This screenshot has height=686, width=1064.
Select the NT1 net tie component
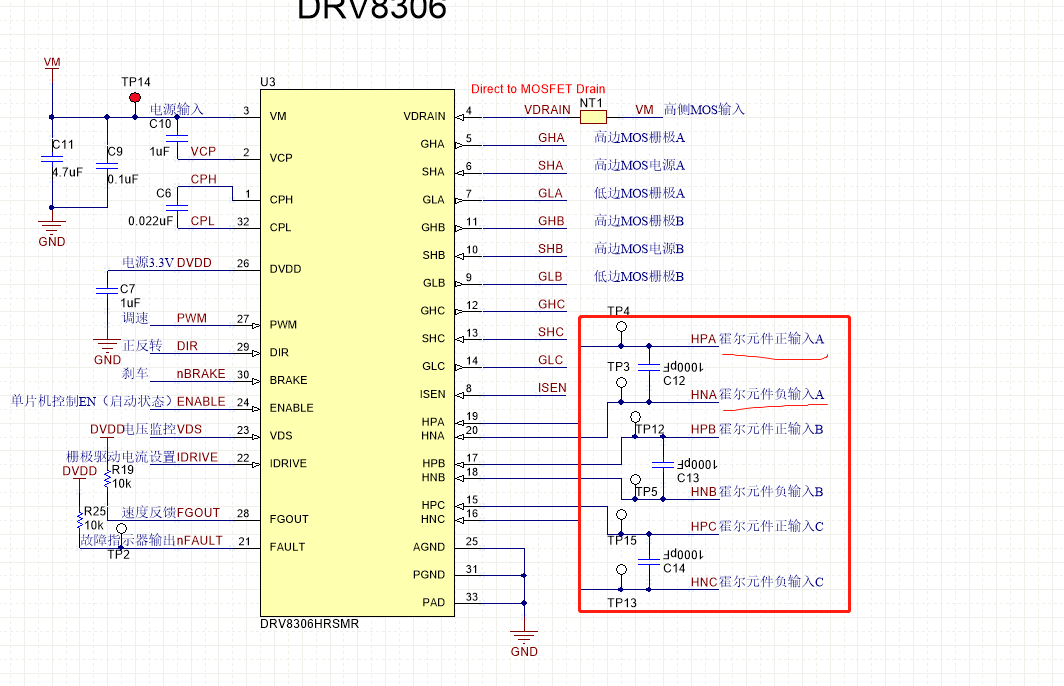click(x=593, y=117)
